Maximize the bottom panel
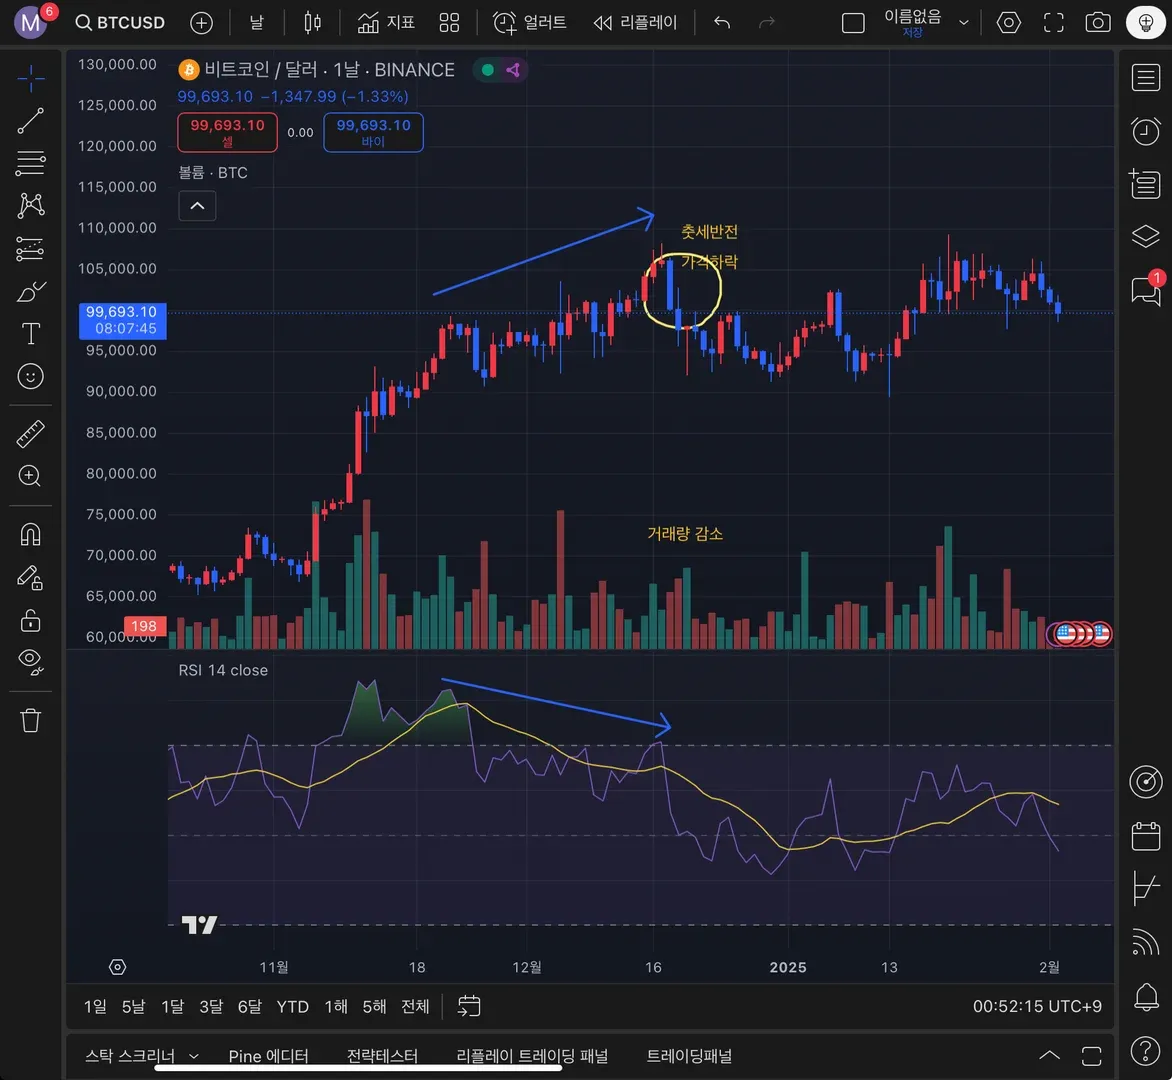1172x1080 pixels. pos(1091,1056)
